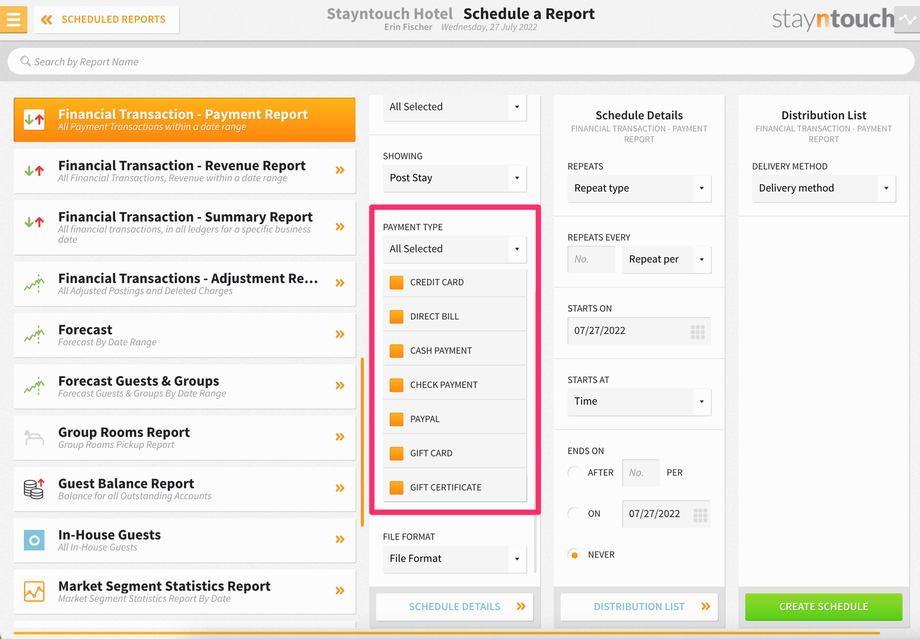
Task: Open the Repeat type dropdown
Action: (639, 188)
